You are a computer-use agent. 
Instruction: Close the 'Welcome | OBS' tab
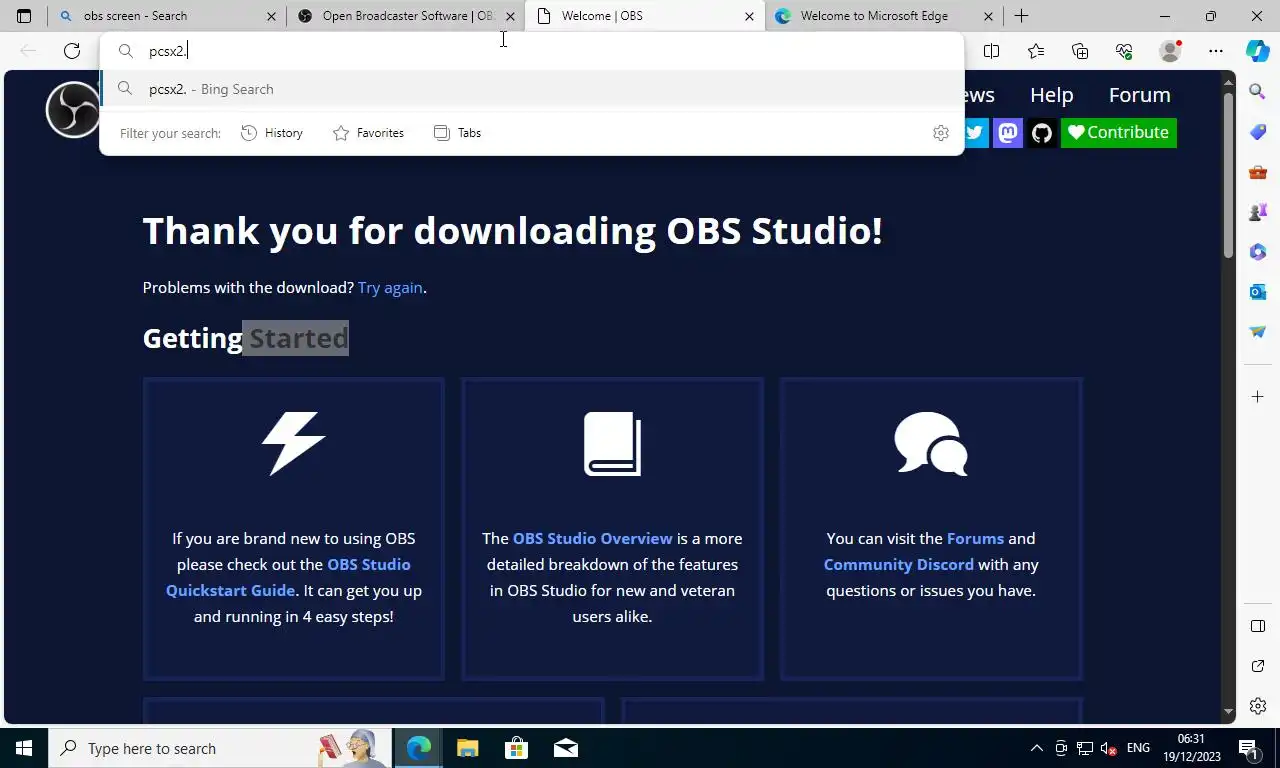749,16
